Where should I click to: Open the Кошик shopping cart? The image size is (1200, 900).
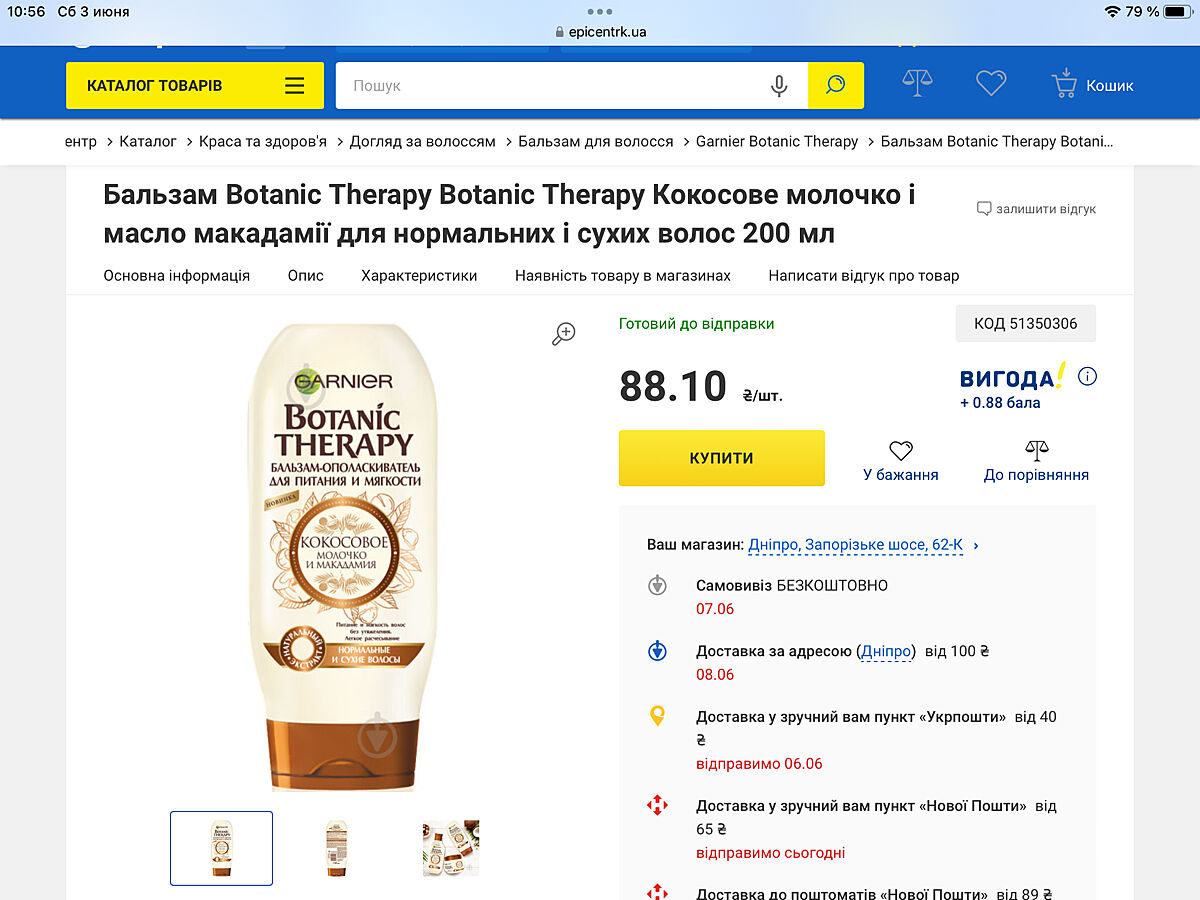click(x=1092, y=85)
